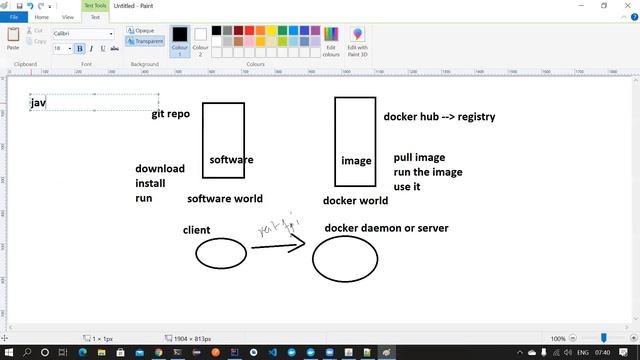The image size is (640, 360).
Task: Open Cortana circle on taskbar
Action: coord(45,352)
